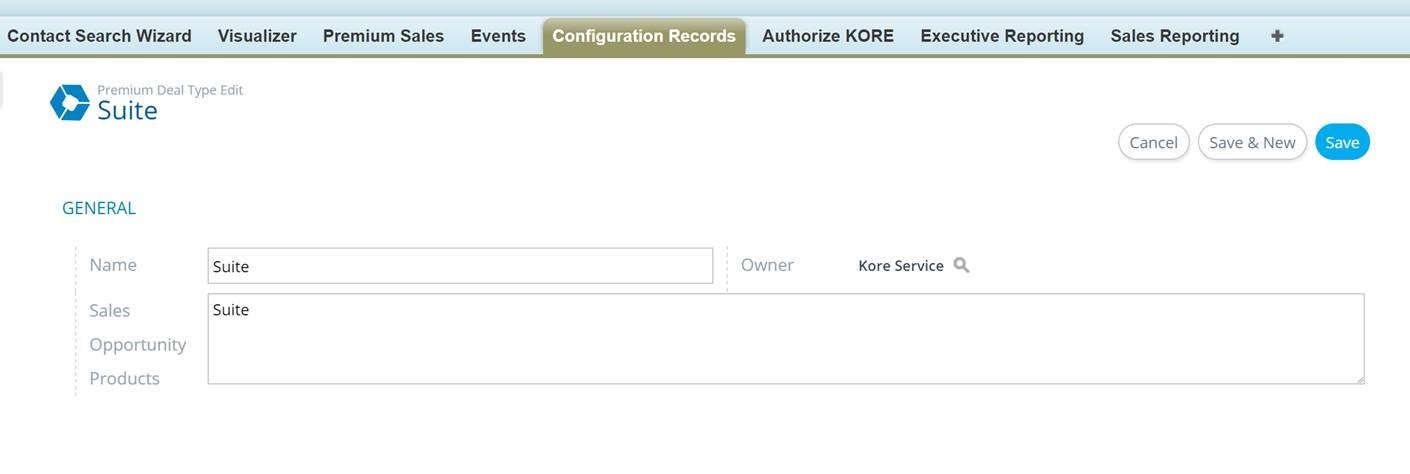Click the GENERAL section heading

pos(99,208)
